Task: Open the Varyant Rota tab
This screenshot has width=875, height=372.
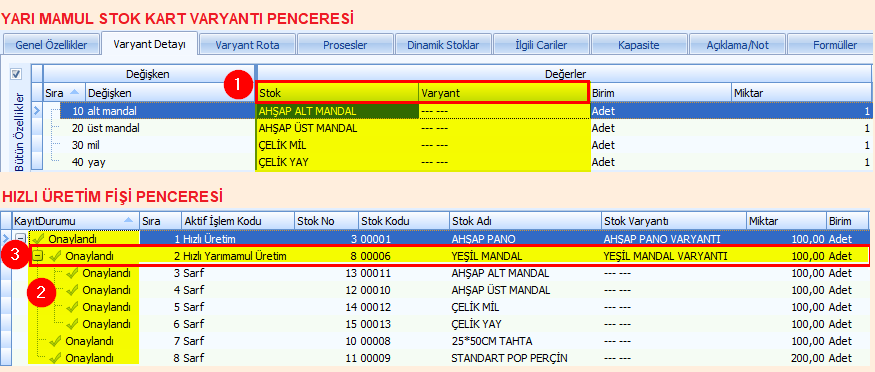Action: click(247, 45)
